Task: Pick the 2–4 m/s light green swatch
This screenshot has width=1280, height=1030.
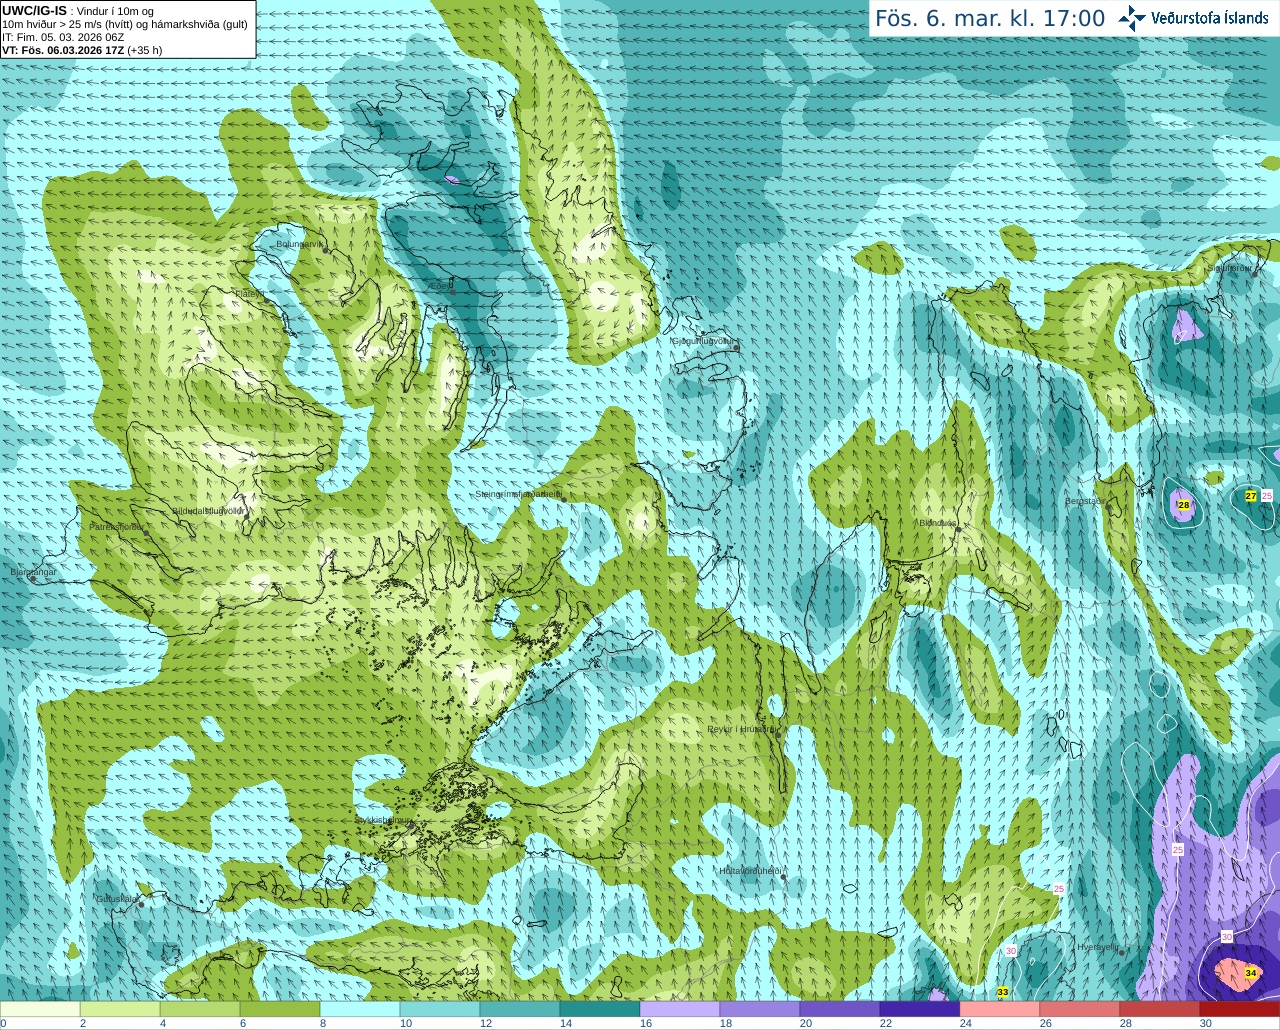Action: tap(120, 1009)
